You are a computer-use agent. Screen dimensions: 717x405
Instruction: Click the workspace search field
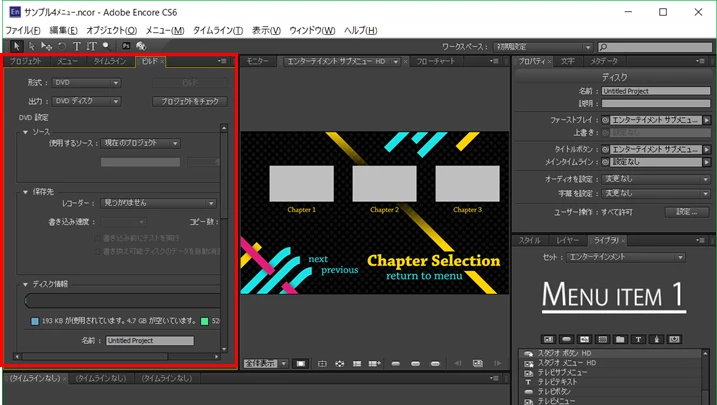(x=655, y=47)
